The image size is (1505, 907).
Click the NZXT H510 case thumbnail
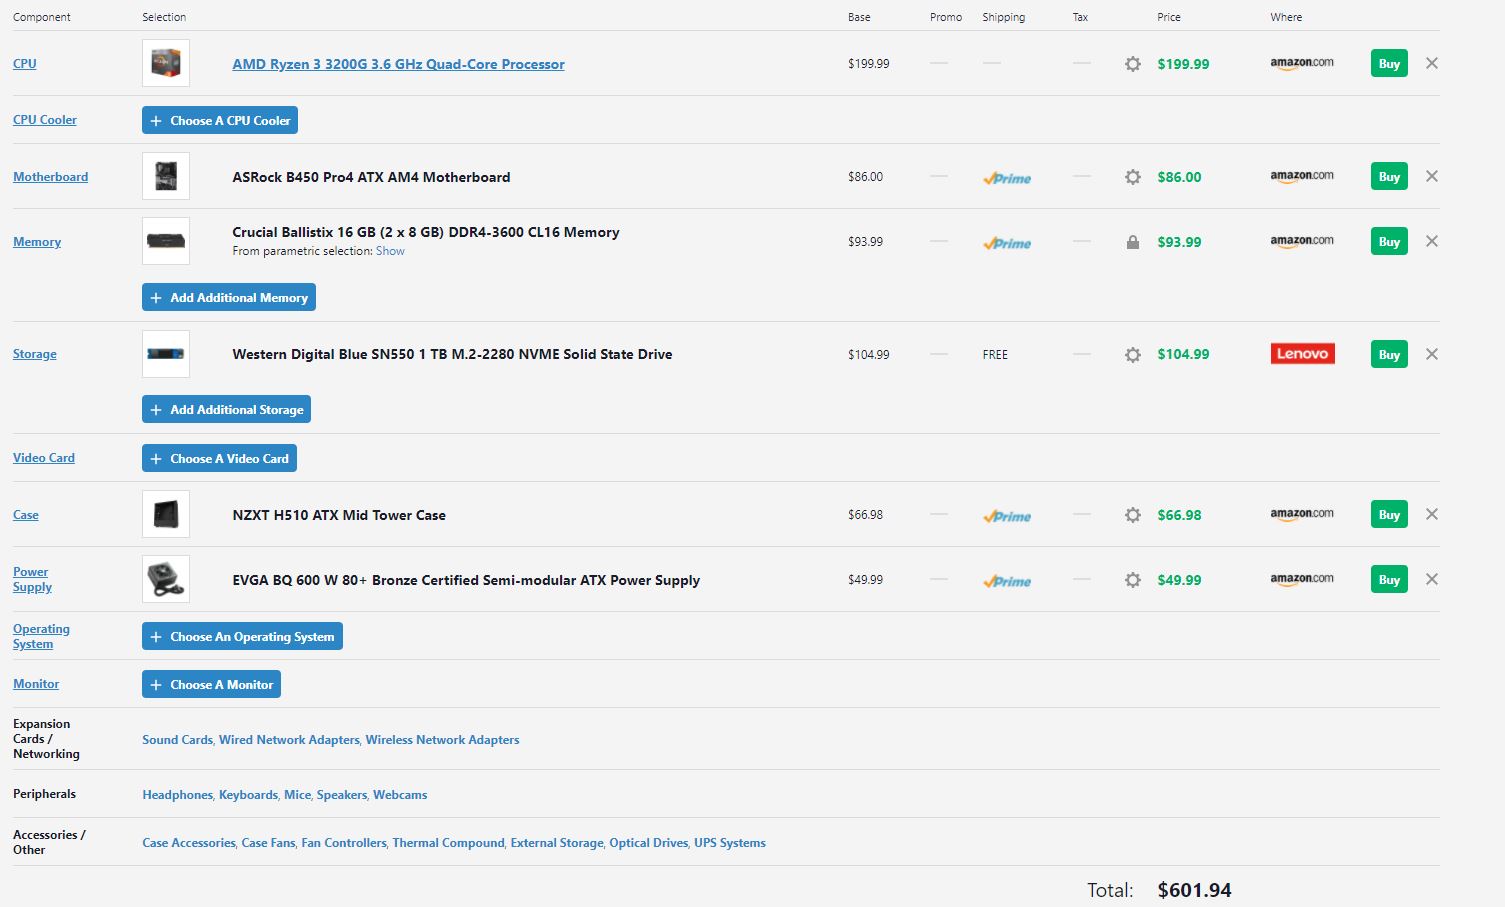(x=166, y=514)
